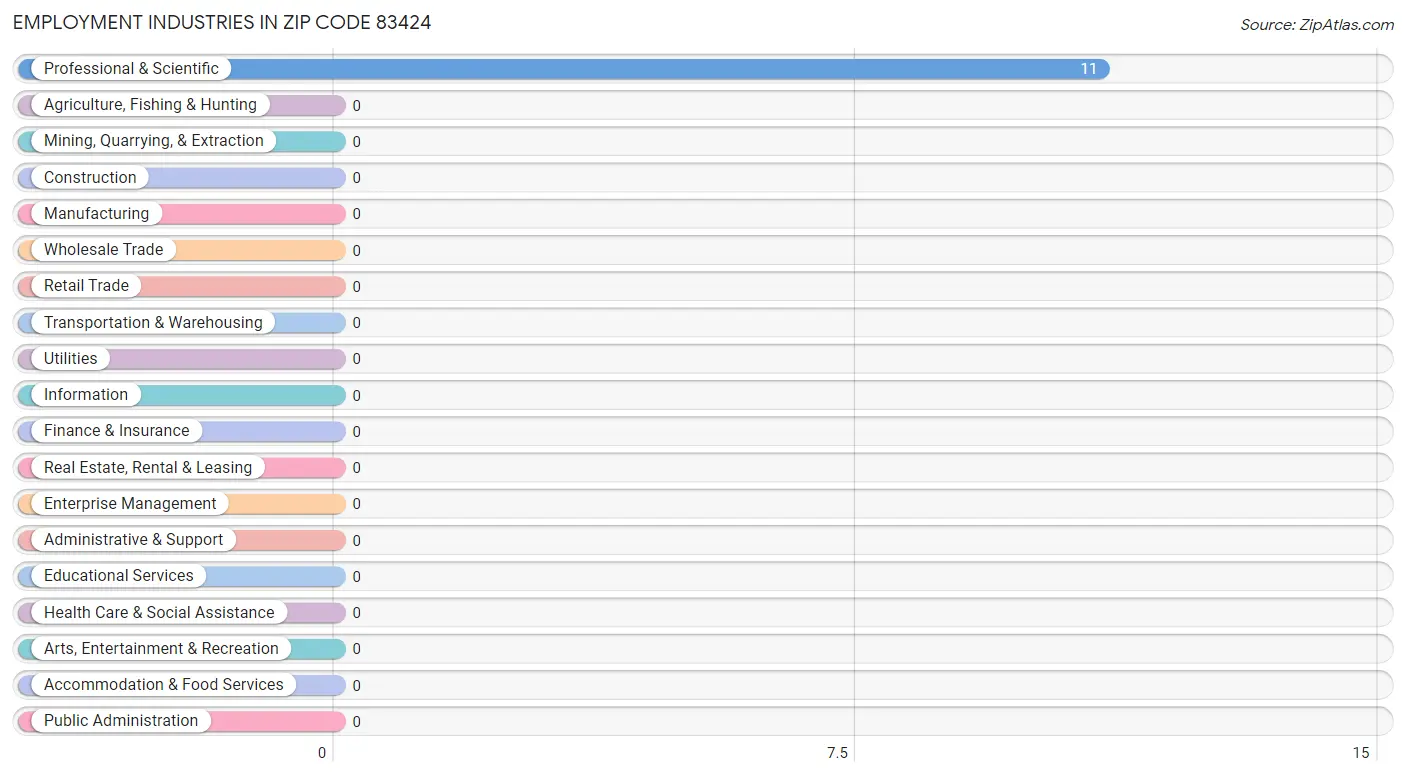1406x776 pixels.
Task: Select the Construction bar label
Action: point(90,177)
